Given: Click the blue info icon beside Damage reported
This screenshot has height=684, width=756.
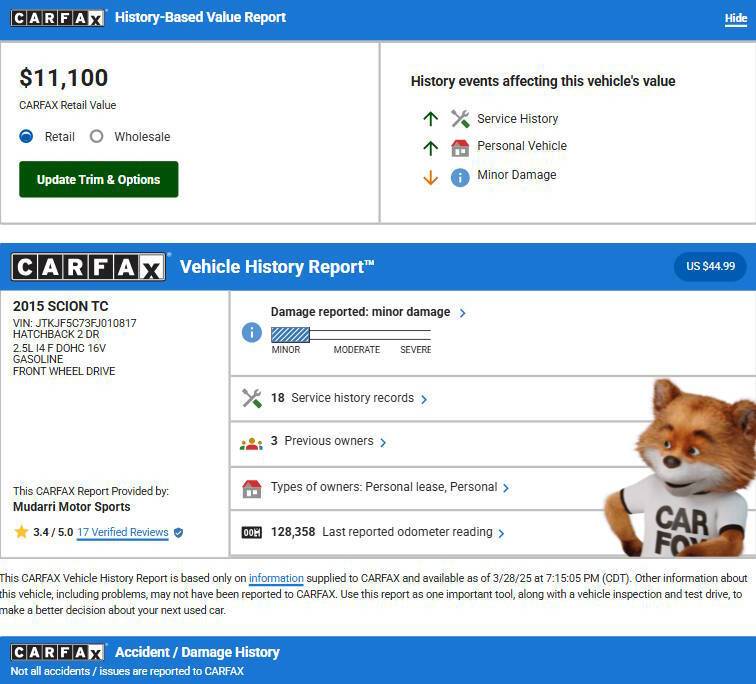Looking at the screenshot, I should coord(252,333).
